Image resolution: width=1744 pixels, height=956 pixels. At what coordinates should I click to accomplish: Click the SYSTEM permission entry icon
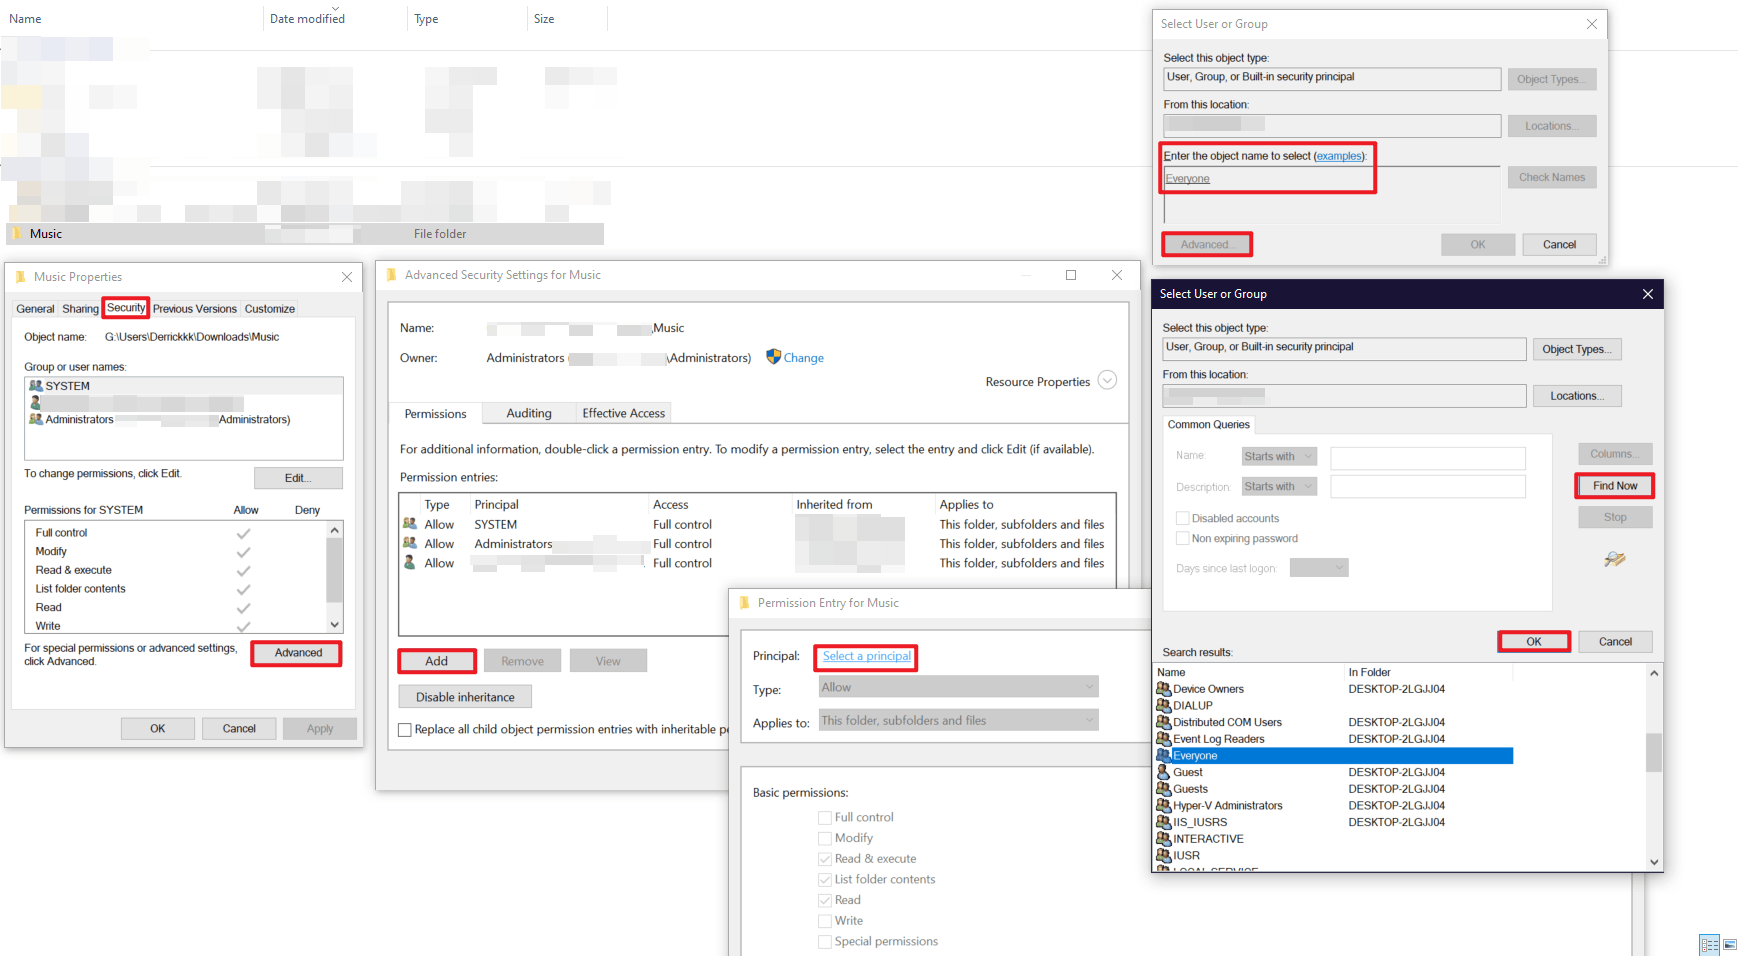[410, 524]
